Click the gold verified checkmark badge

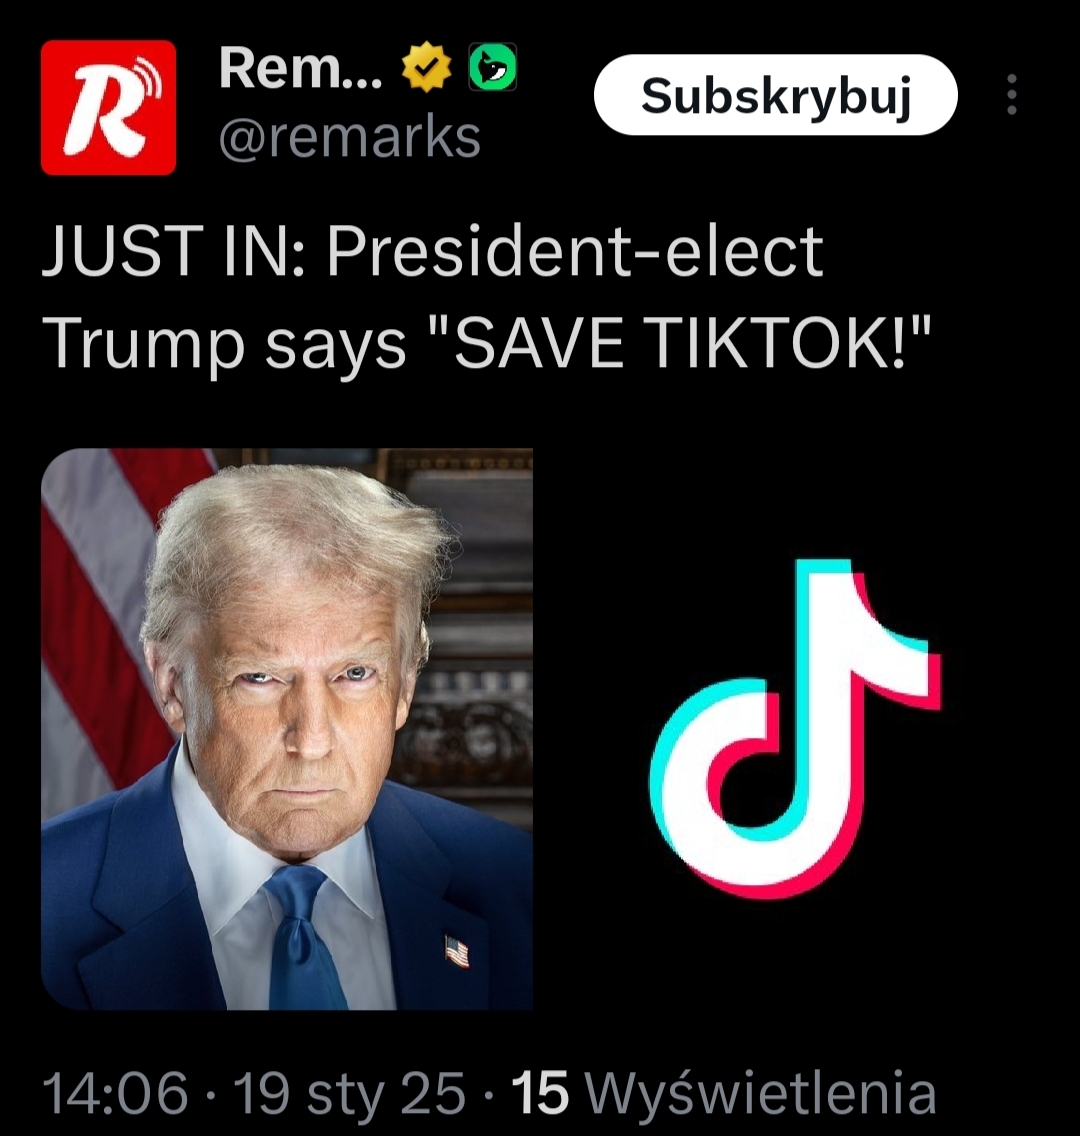click(x=427, y=67)
